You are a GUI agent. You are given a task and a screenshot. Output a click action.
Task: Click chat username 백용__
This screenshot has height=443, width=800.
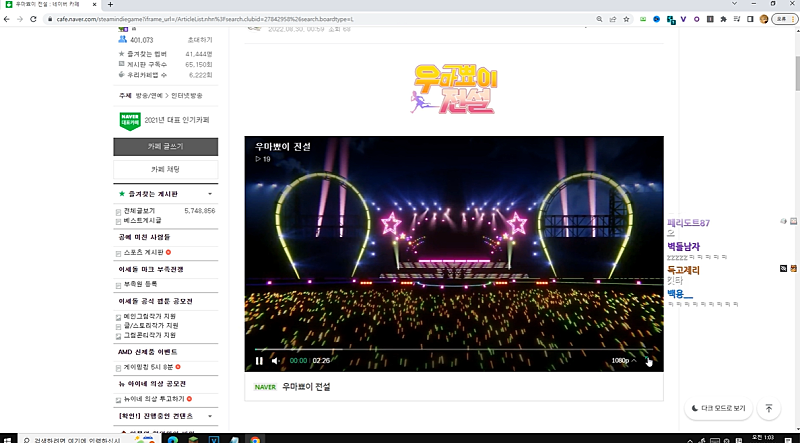pos(680,294)
